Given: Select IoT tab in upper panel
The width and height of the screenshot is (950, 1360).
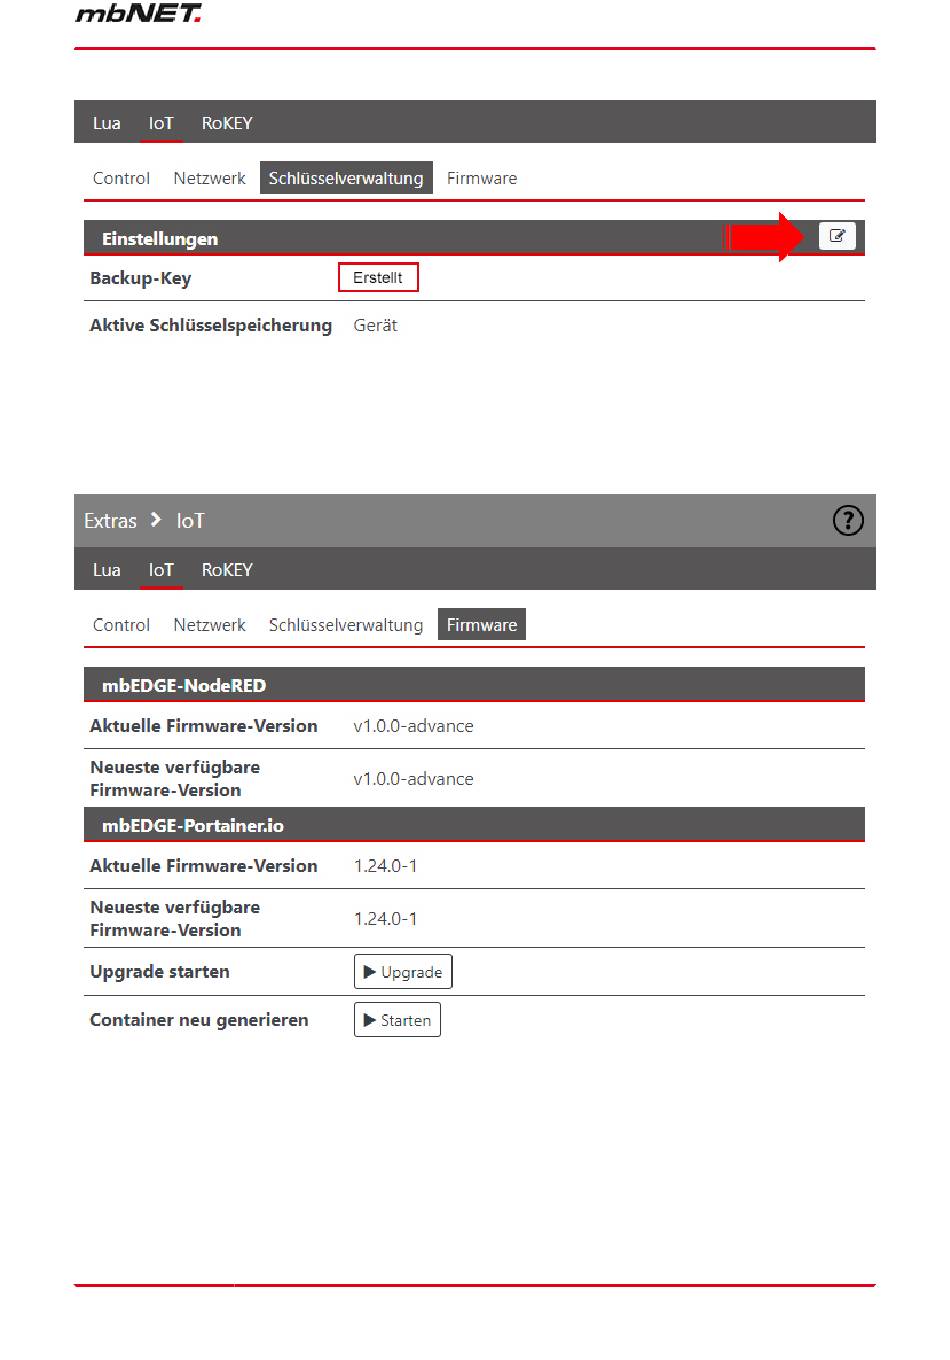Looking at the screenshot, I should pos(161,123).
